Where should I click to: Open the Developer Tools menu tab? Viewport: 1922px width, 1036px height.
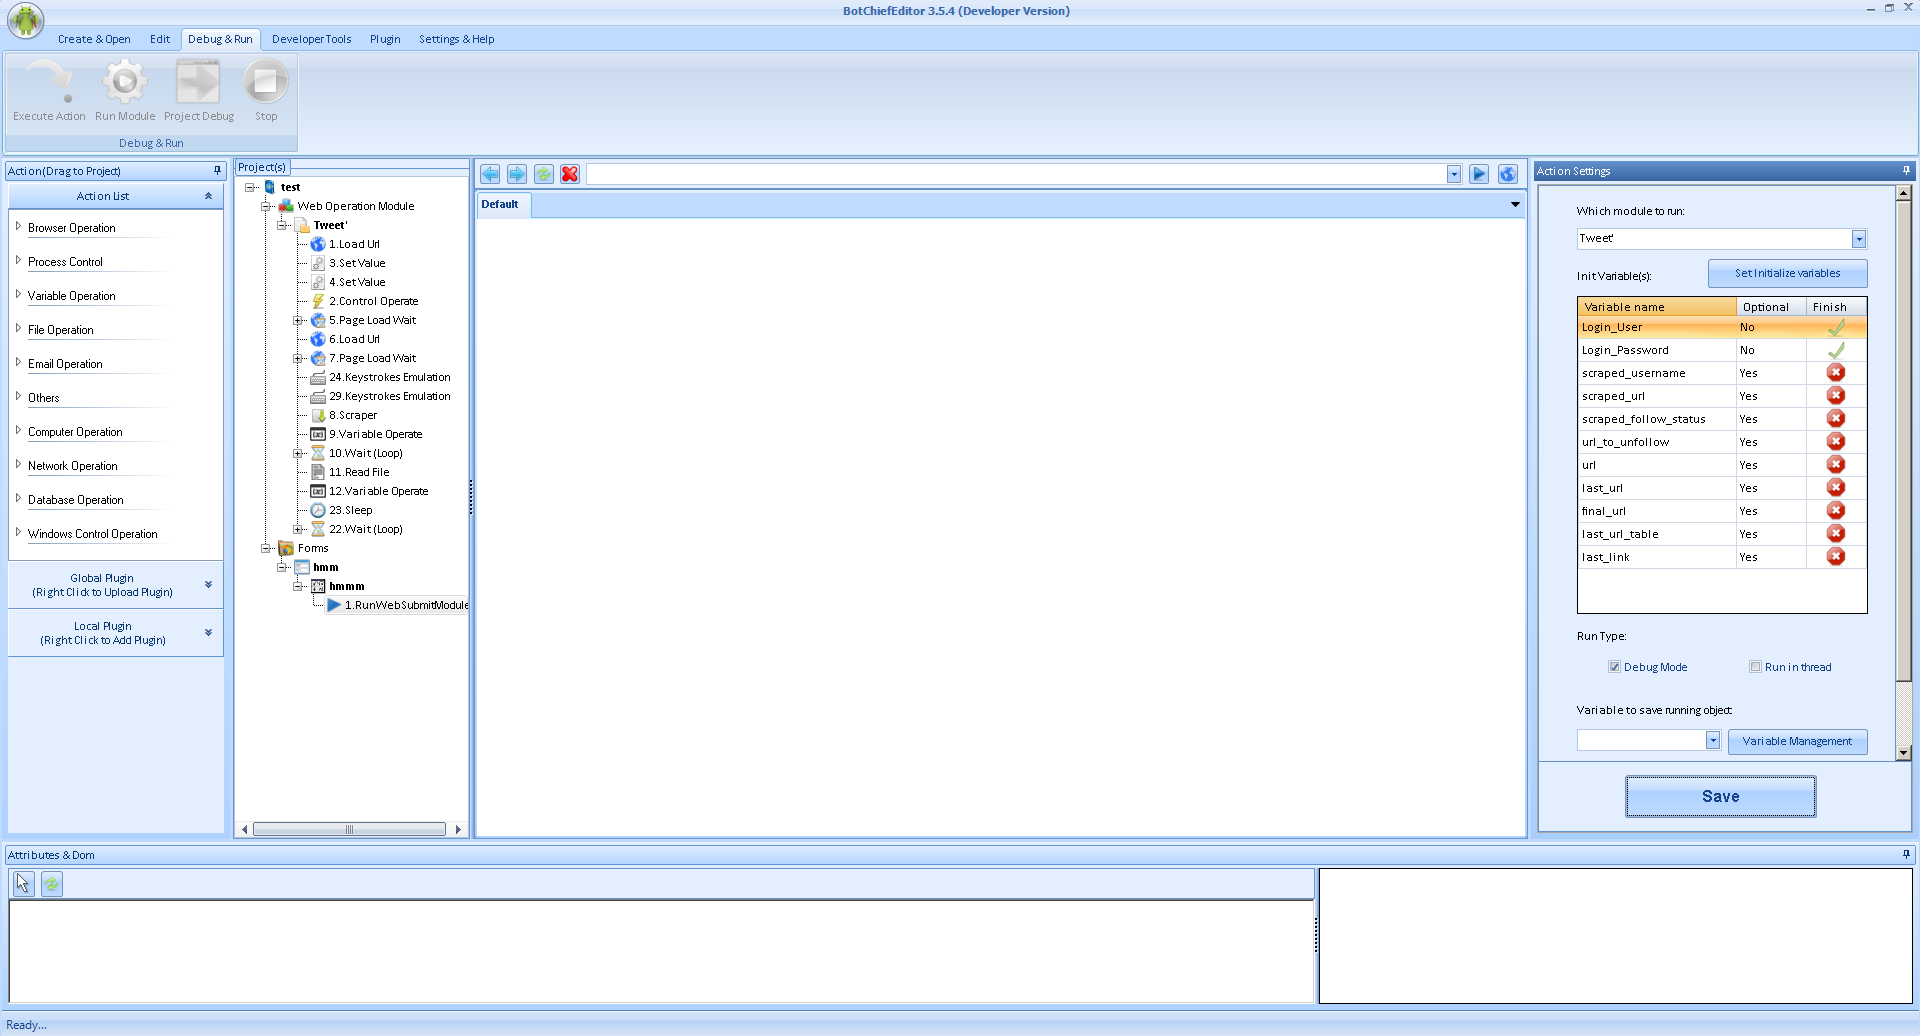[311, 39]
